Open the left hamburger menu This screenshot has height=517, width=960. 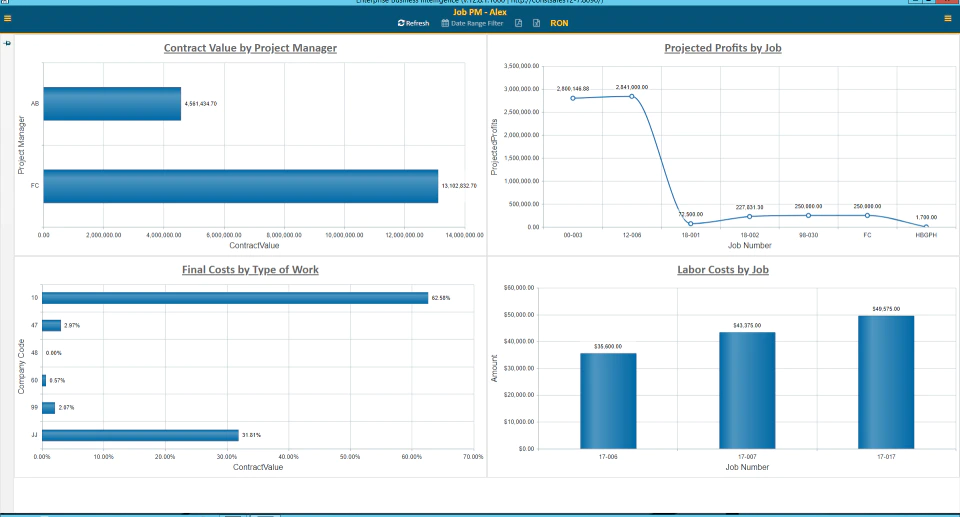pyautogui.click(x=7, y=18)
